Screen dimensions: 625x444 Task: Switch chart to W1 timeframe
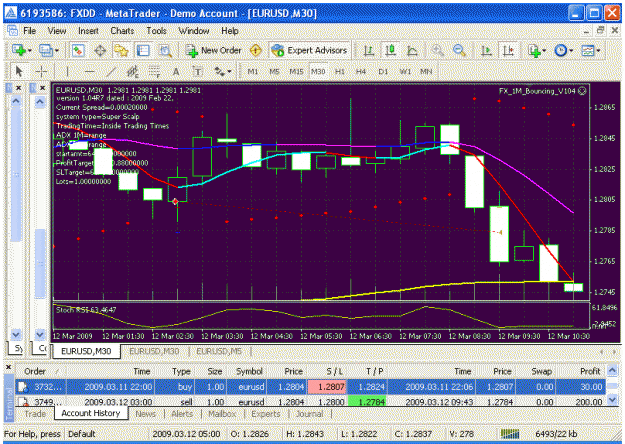pos(405,71)
